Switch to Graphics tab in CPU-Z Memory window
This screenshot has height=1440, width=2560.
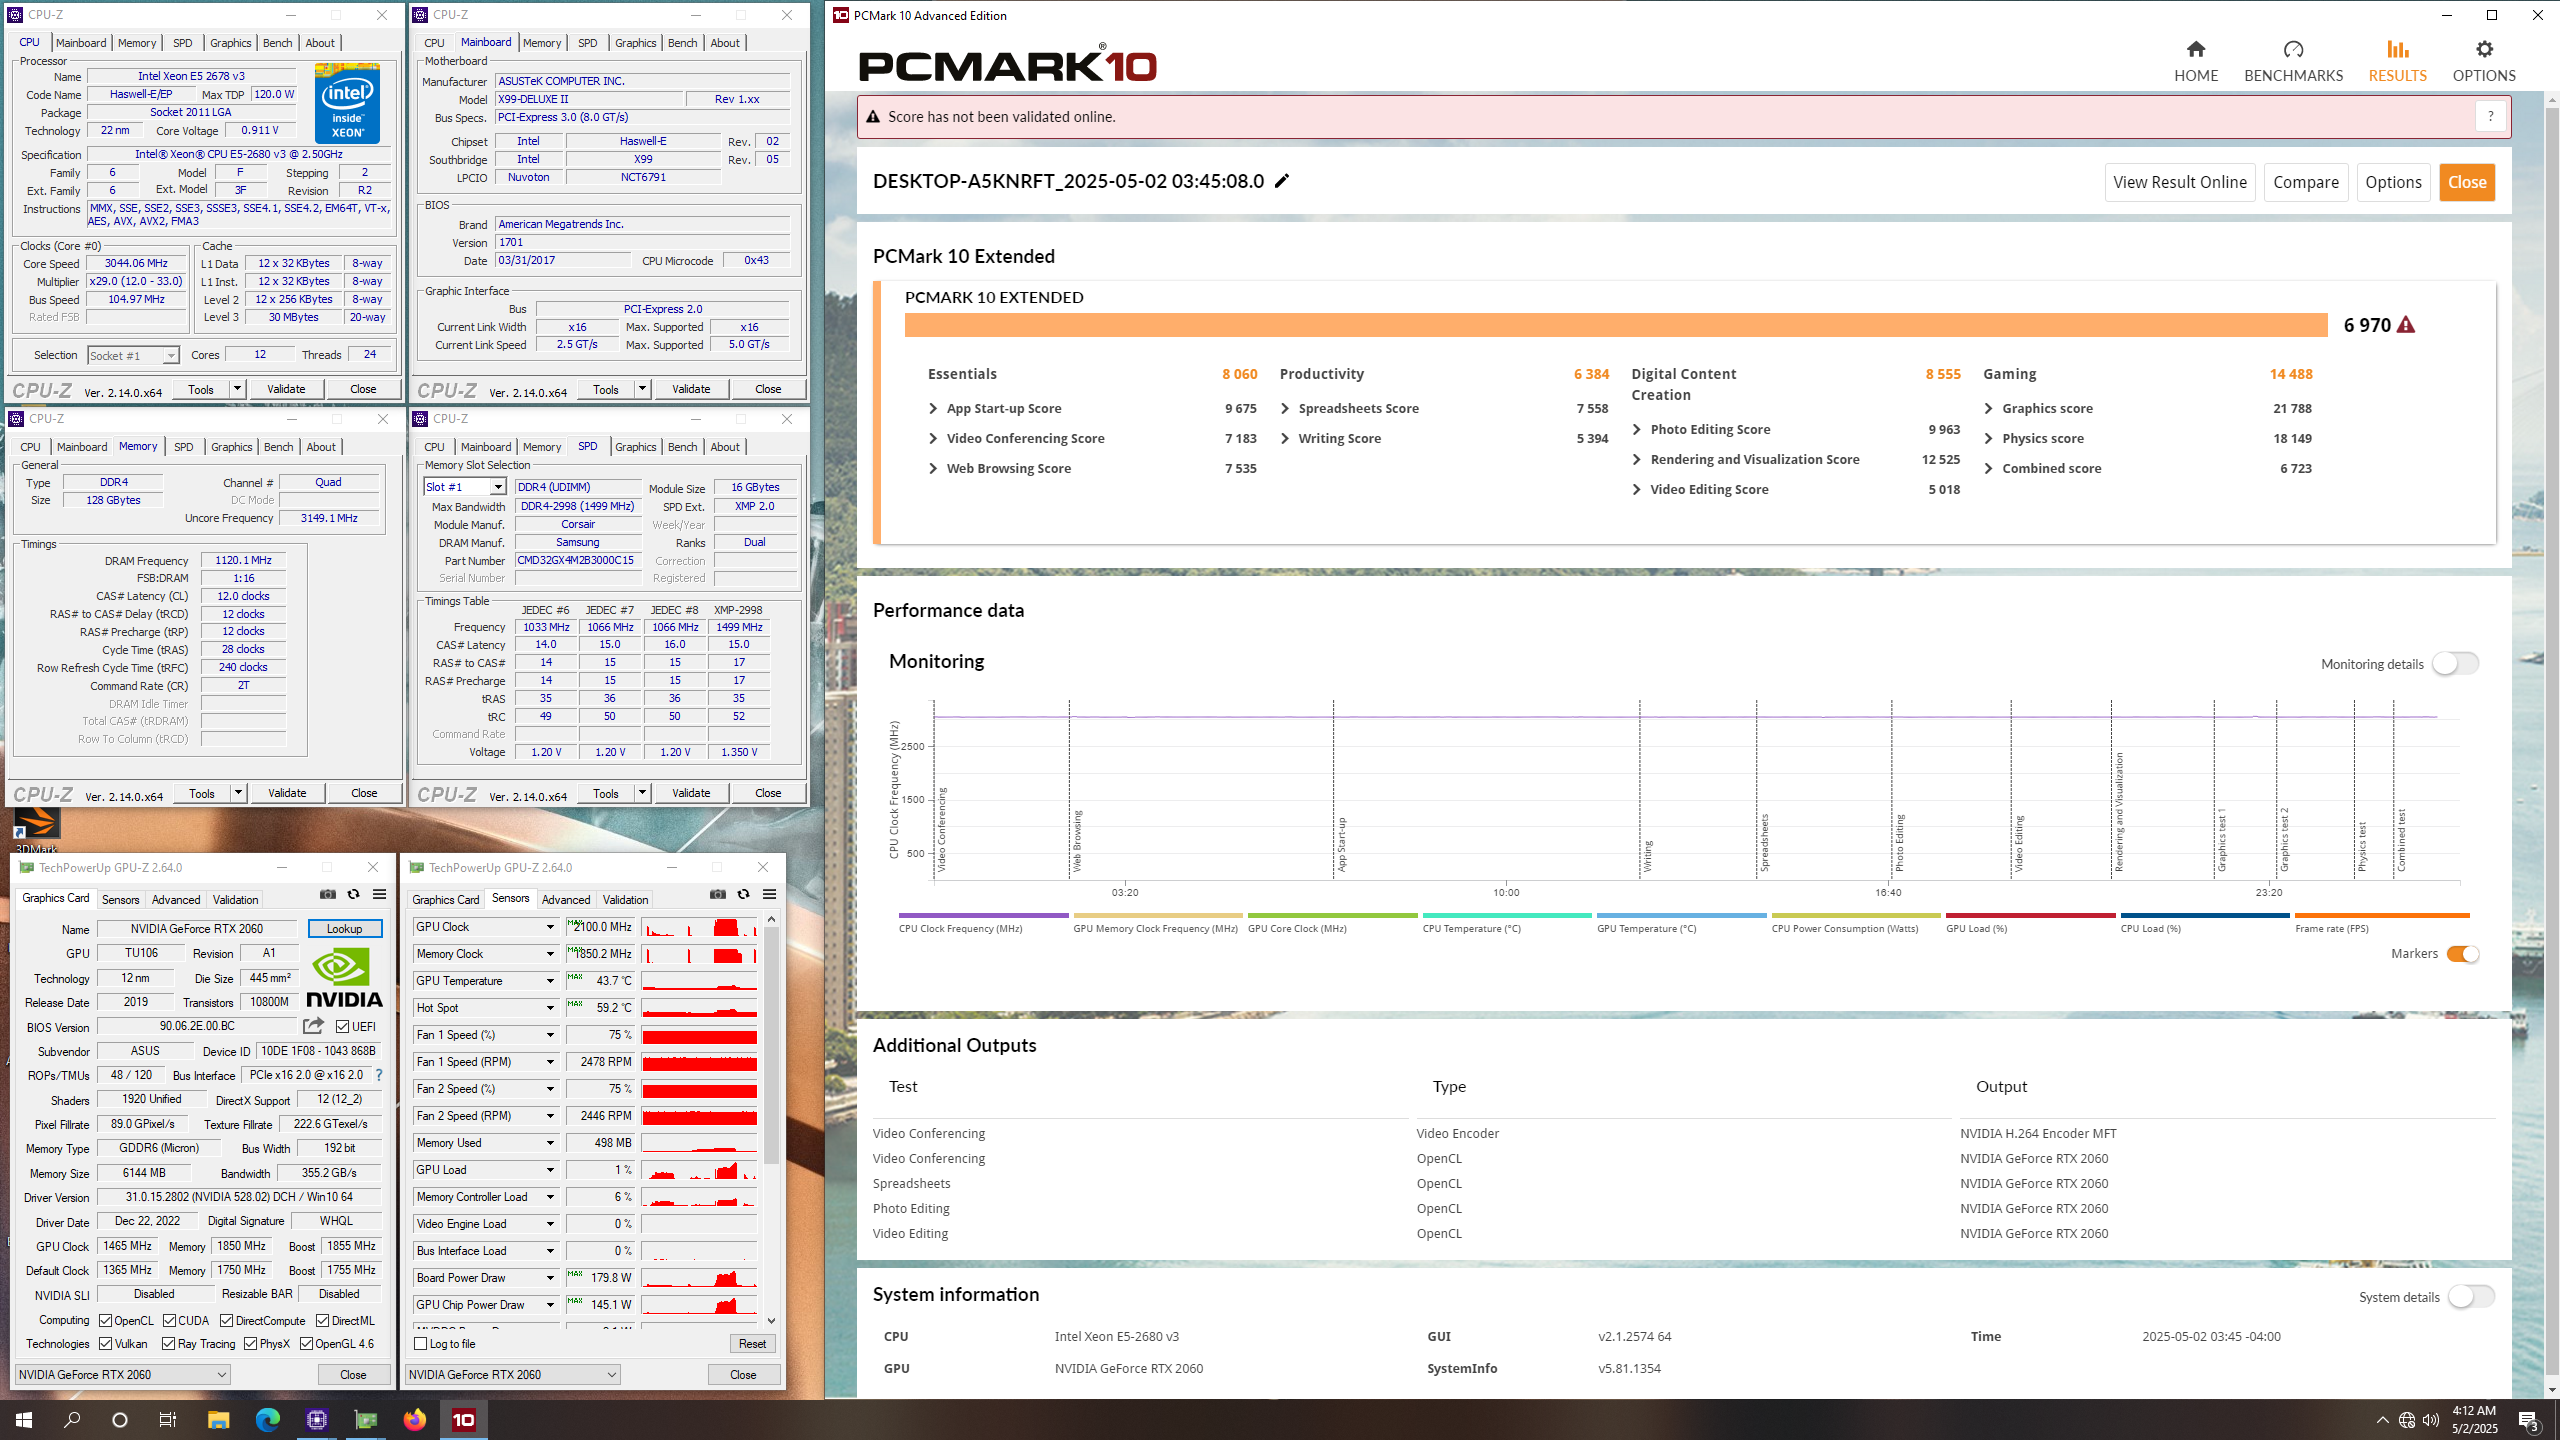231,447
